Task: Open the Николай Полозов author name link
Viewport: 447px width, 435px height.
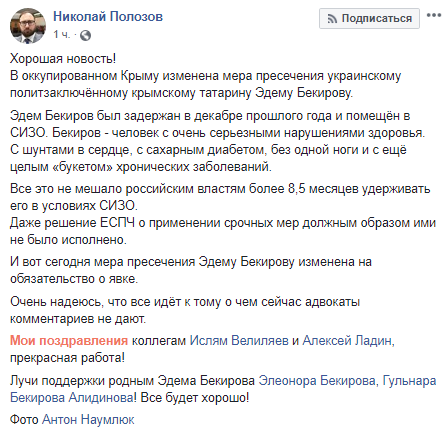Action: tap(108, 16)
